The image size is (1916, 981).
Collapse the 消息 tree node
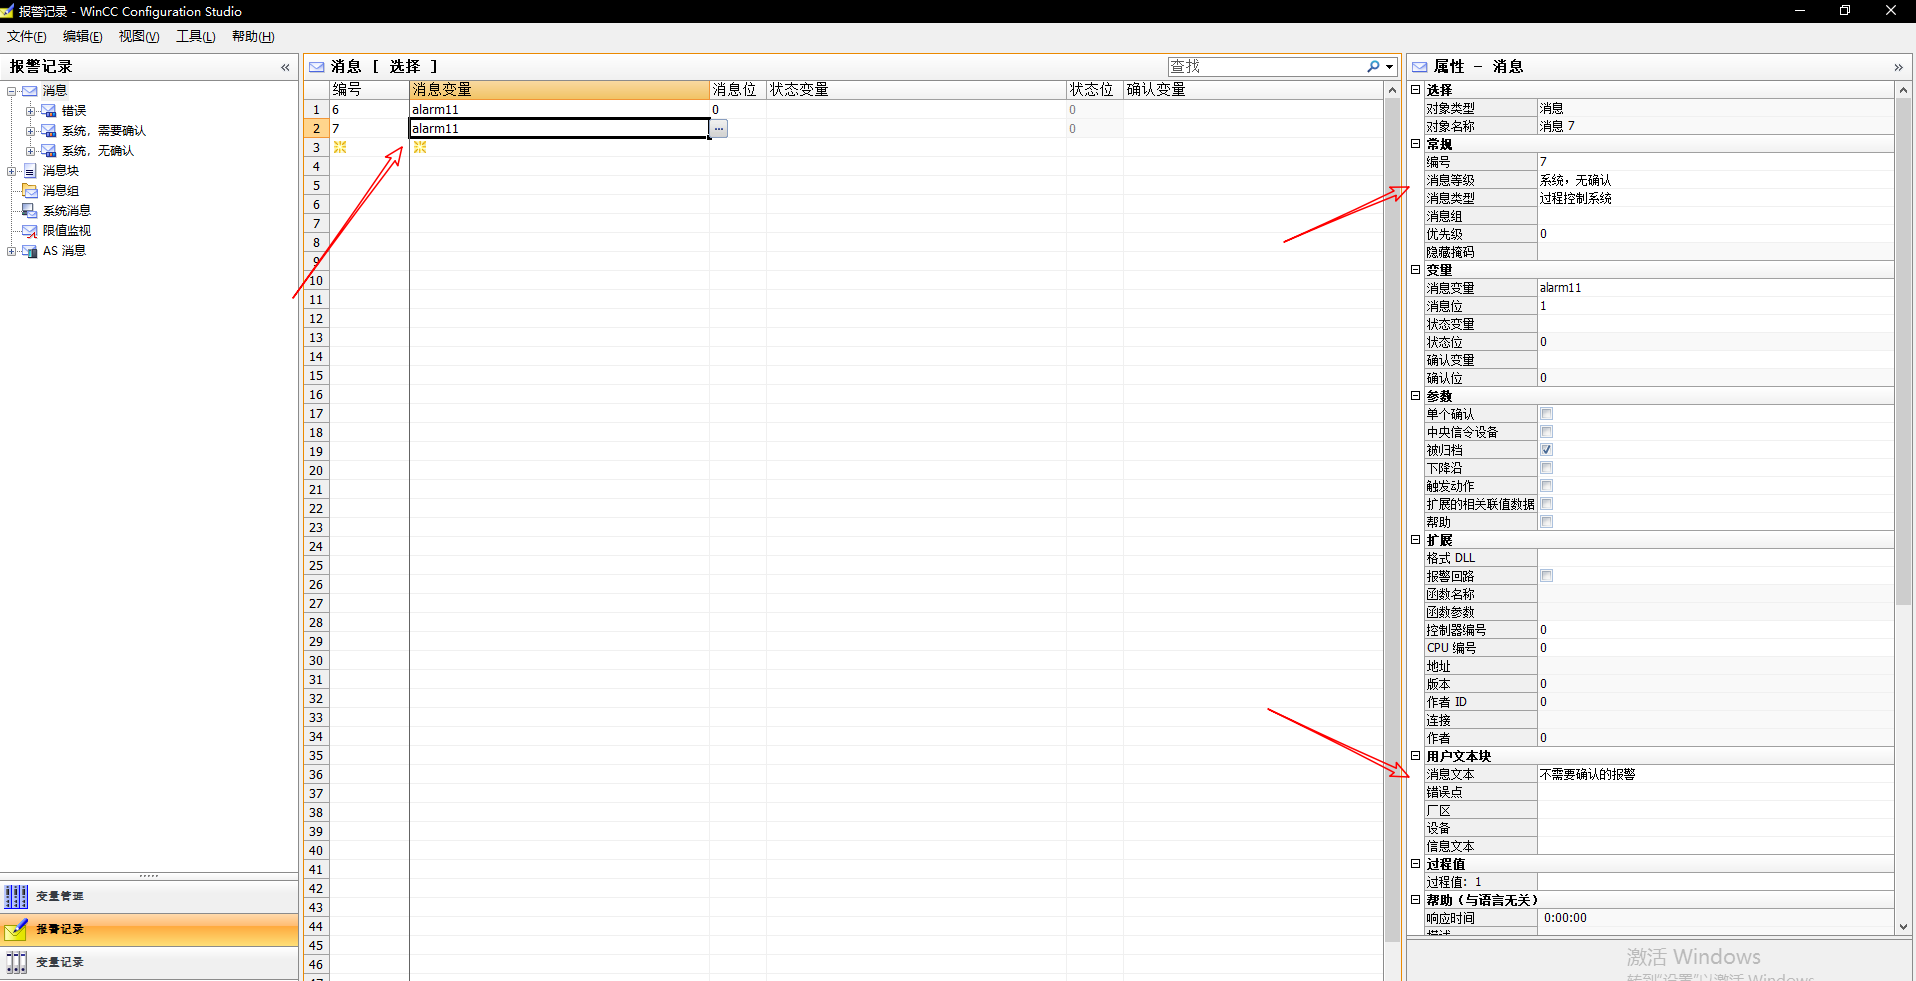click(12, 91)
